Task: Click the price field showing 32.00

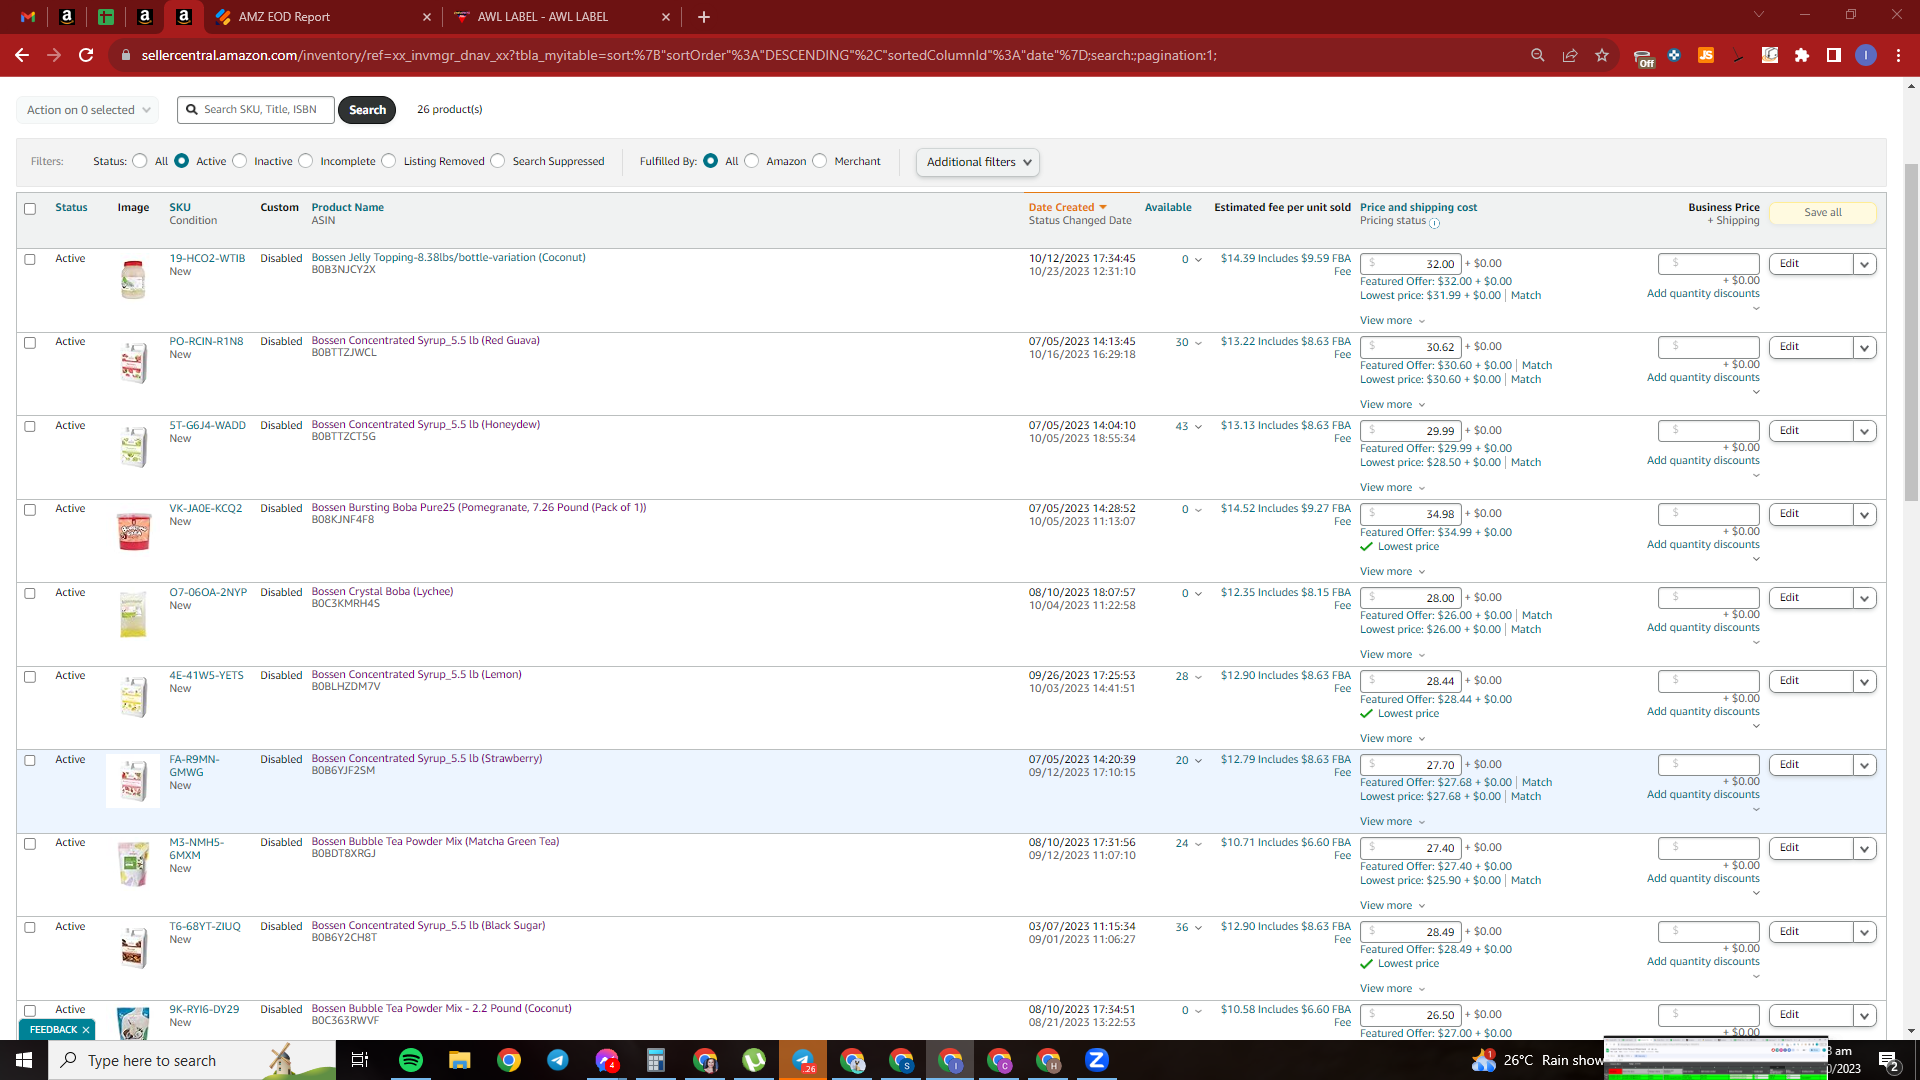Action: pos(1410,264)
